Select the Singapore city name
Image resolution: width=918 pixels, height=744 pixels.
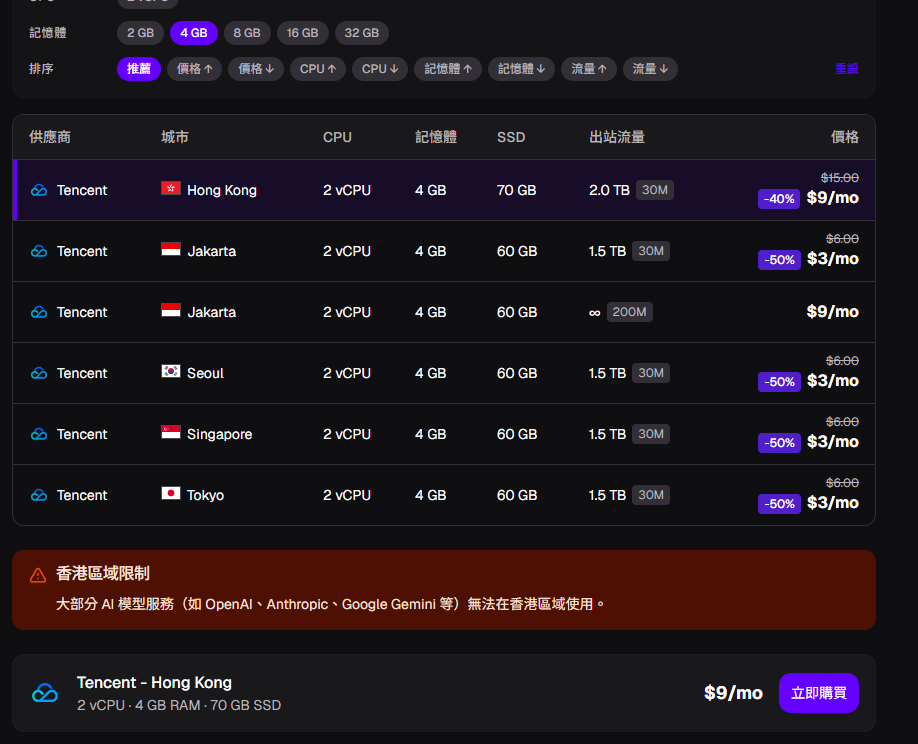[x=220, y=434]
